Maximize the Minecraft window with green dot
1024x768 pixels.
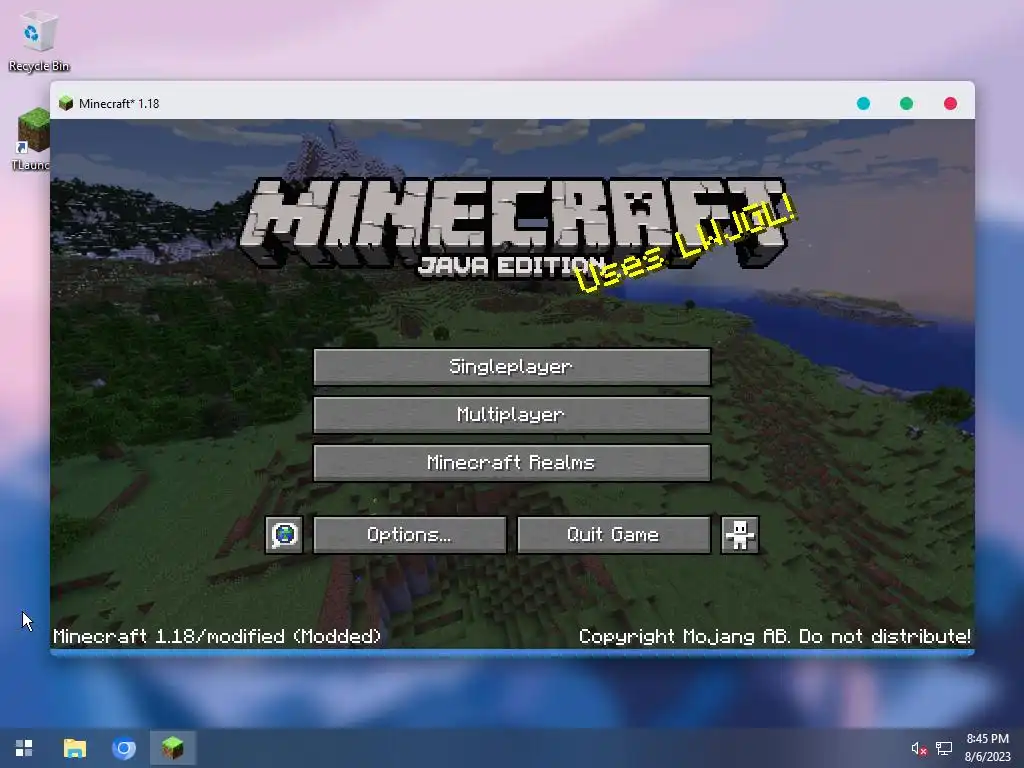906,103
